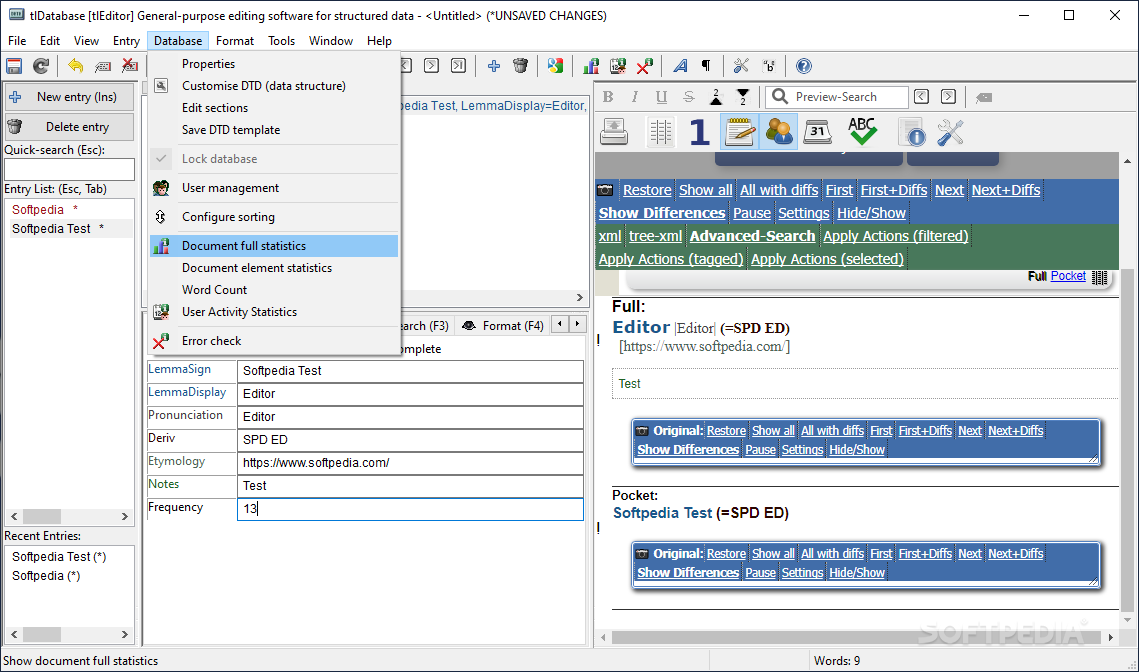Click the Delete entry button
Screen dimensions: 1139x672
70,126
